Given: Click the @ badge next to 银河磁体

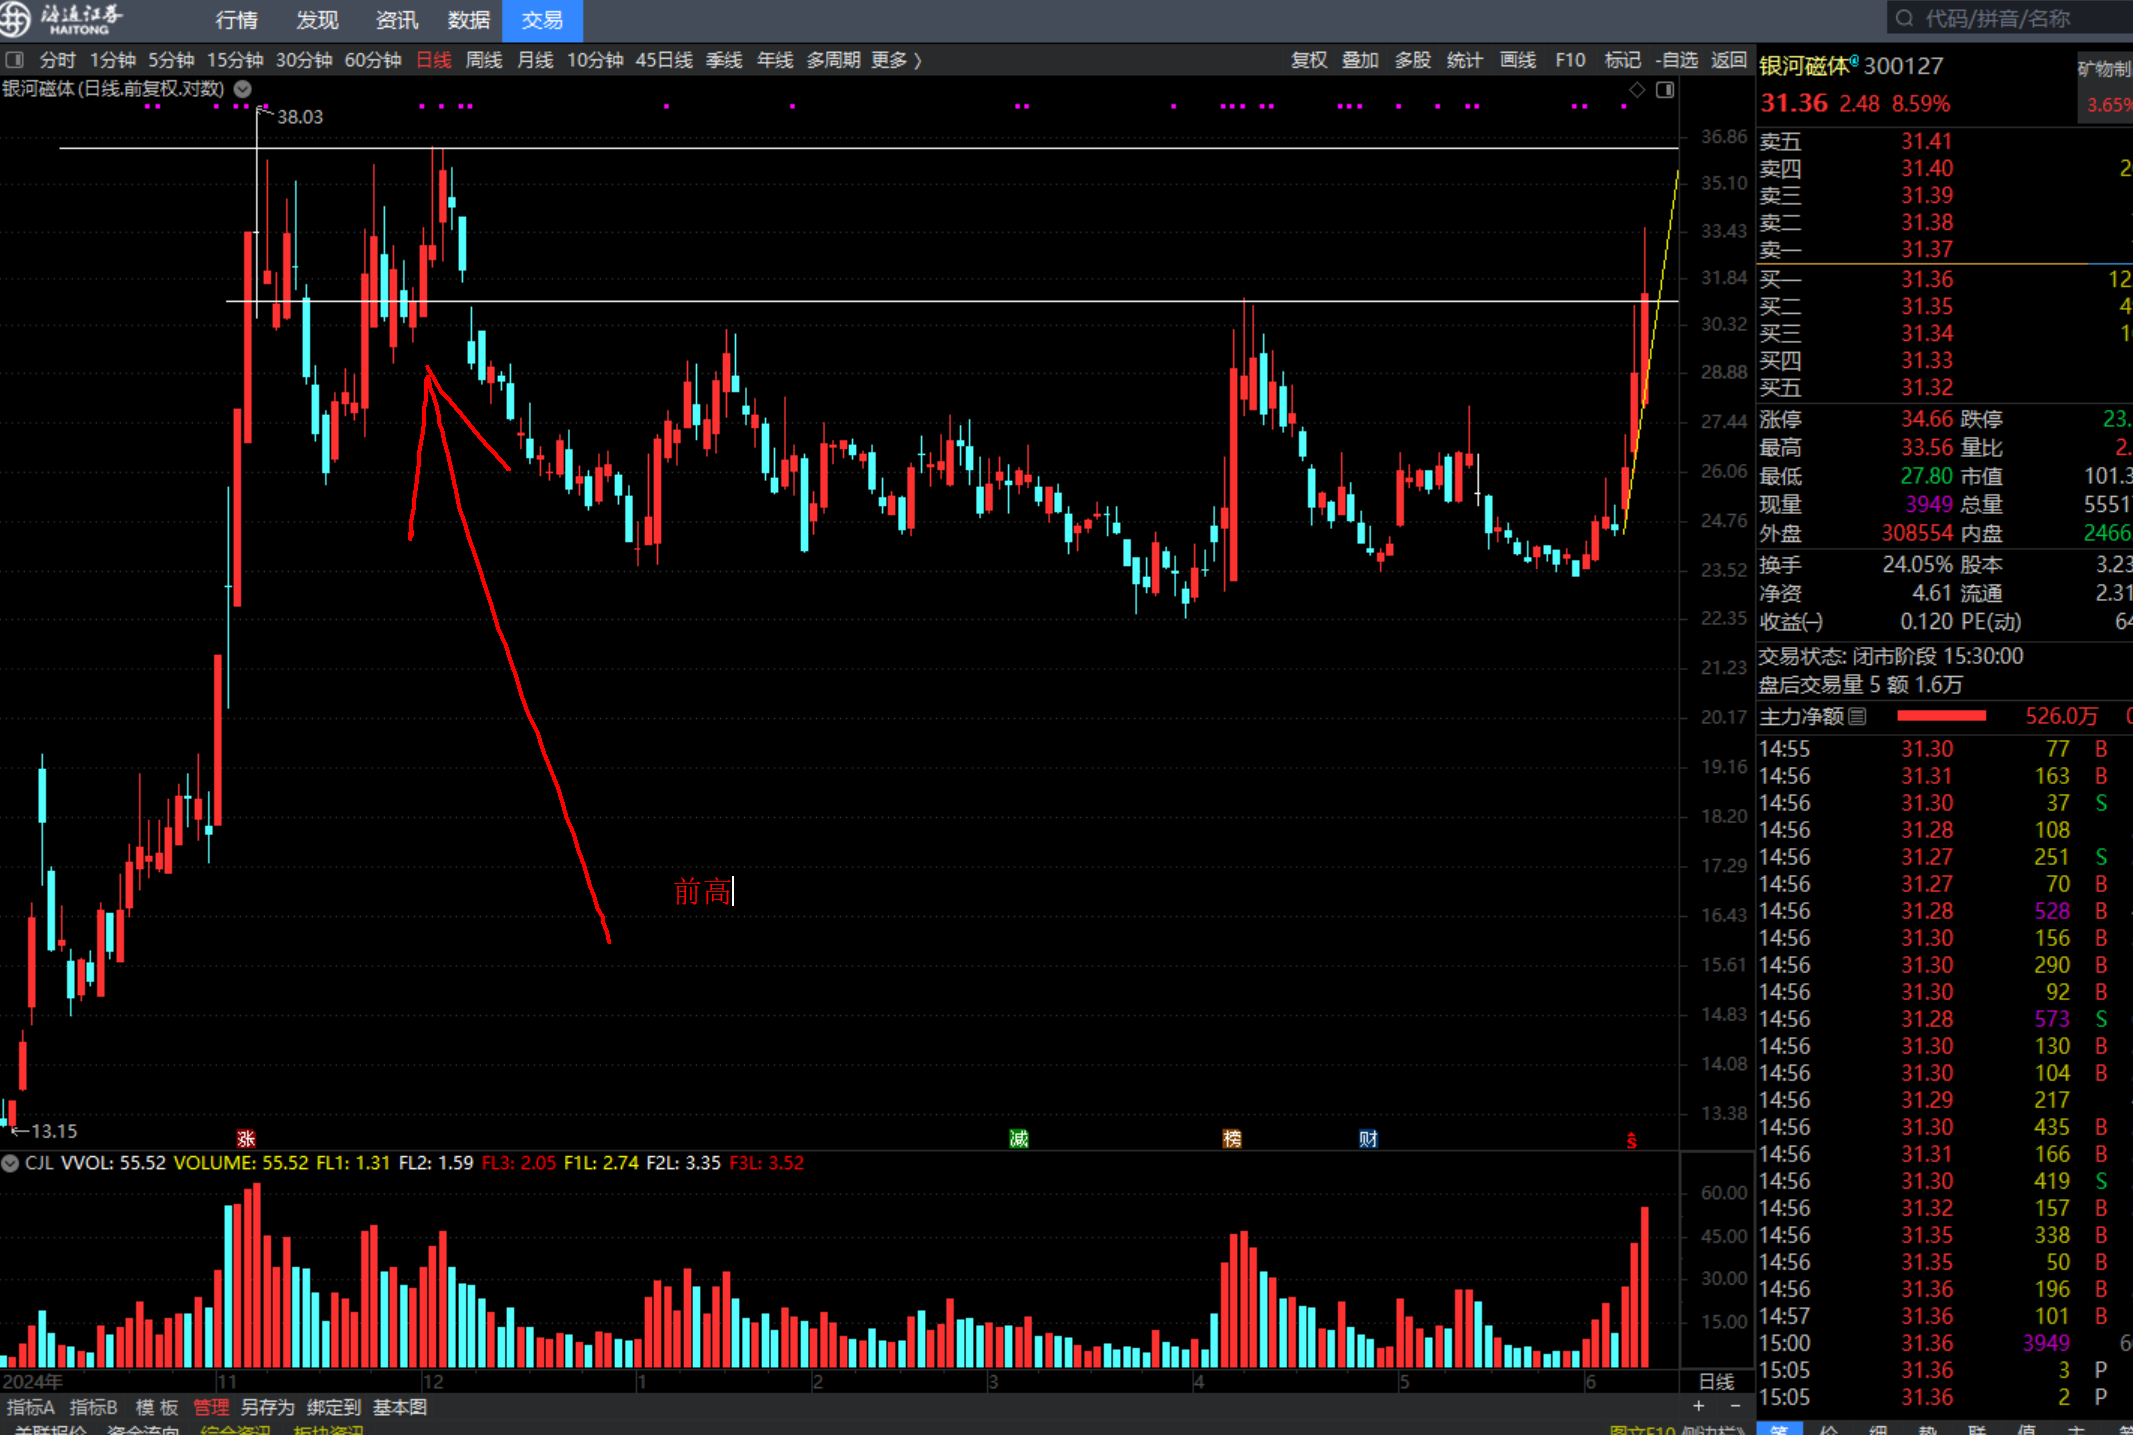Looking at the screenshot, I should click(x=1854, y=60).
